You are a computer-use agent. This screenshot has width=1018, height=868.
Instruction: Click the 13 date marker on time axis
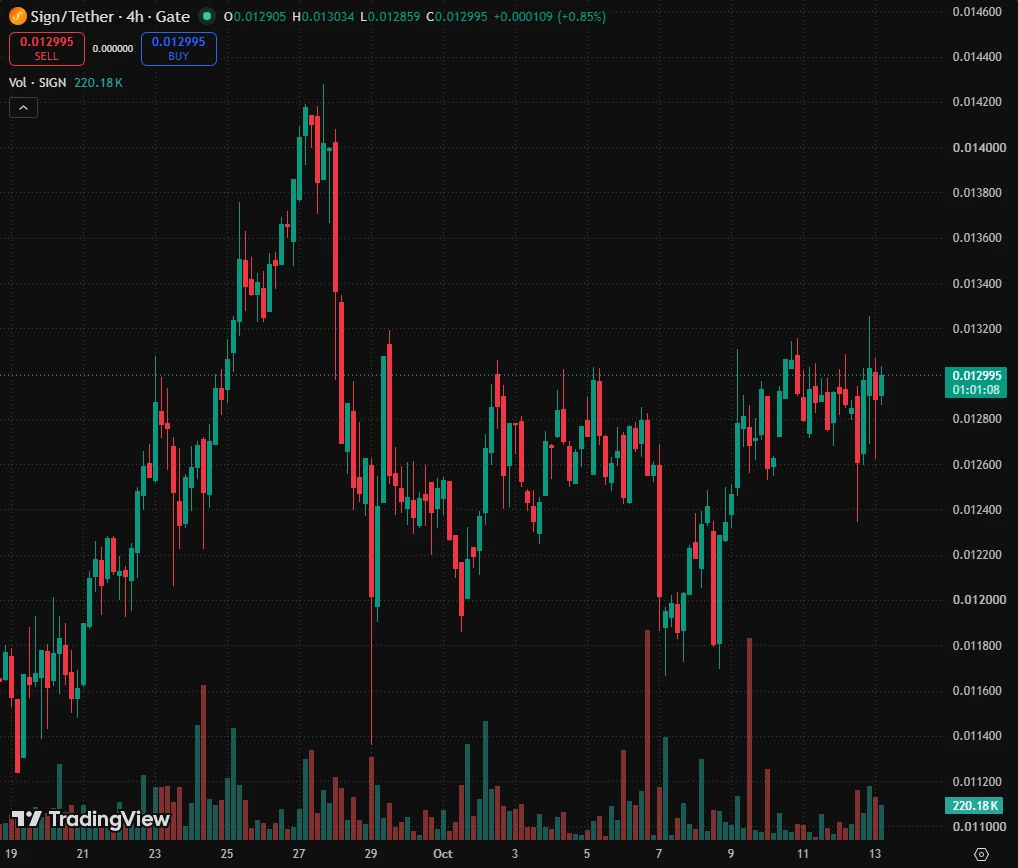(875, 854)
